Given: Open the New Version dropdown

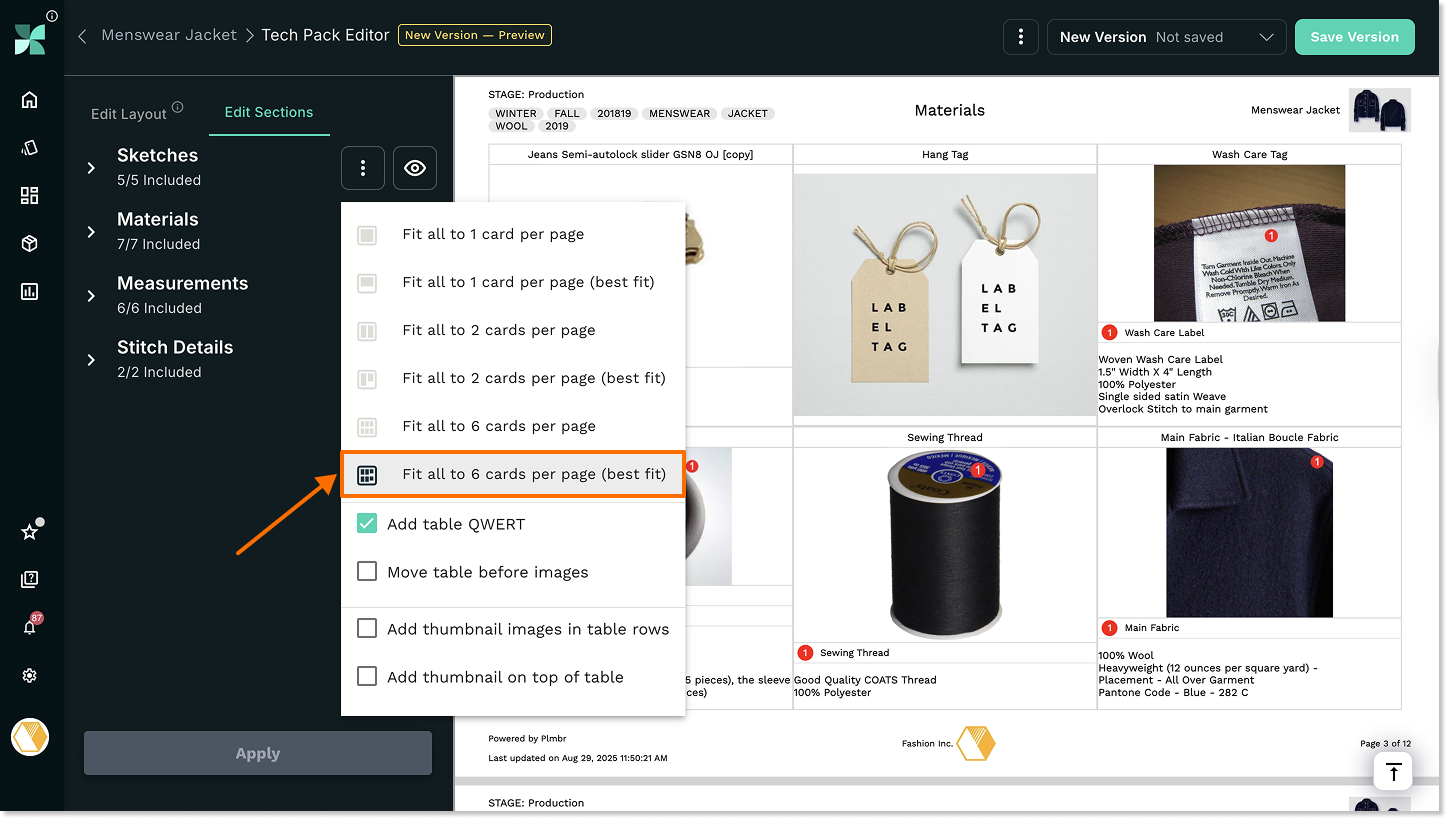Looking at the screenshot, I should tap(1166, 37).
